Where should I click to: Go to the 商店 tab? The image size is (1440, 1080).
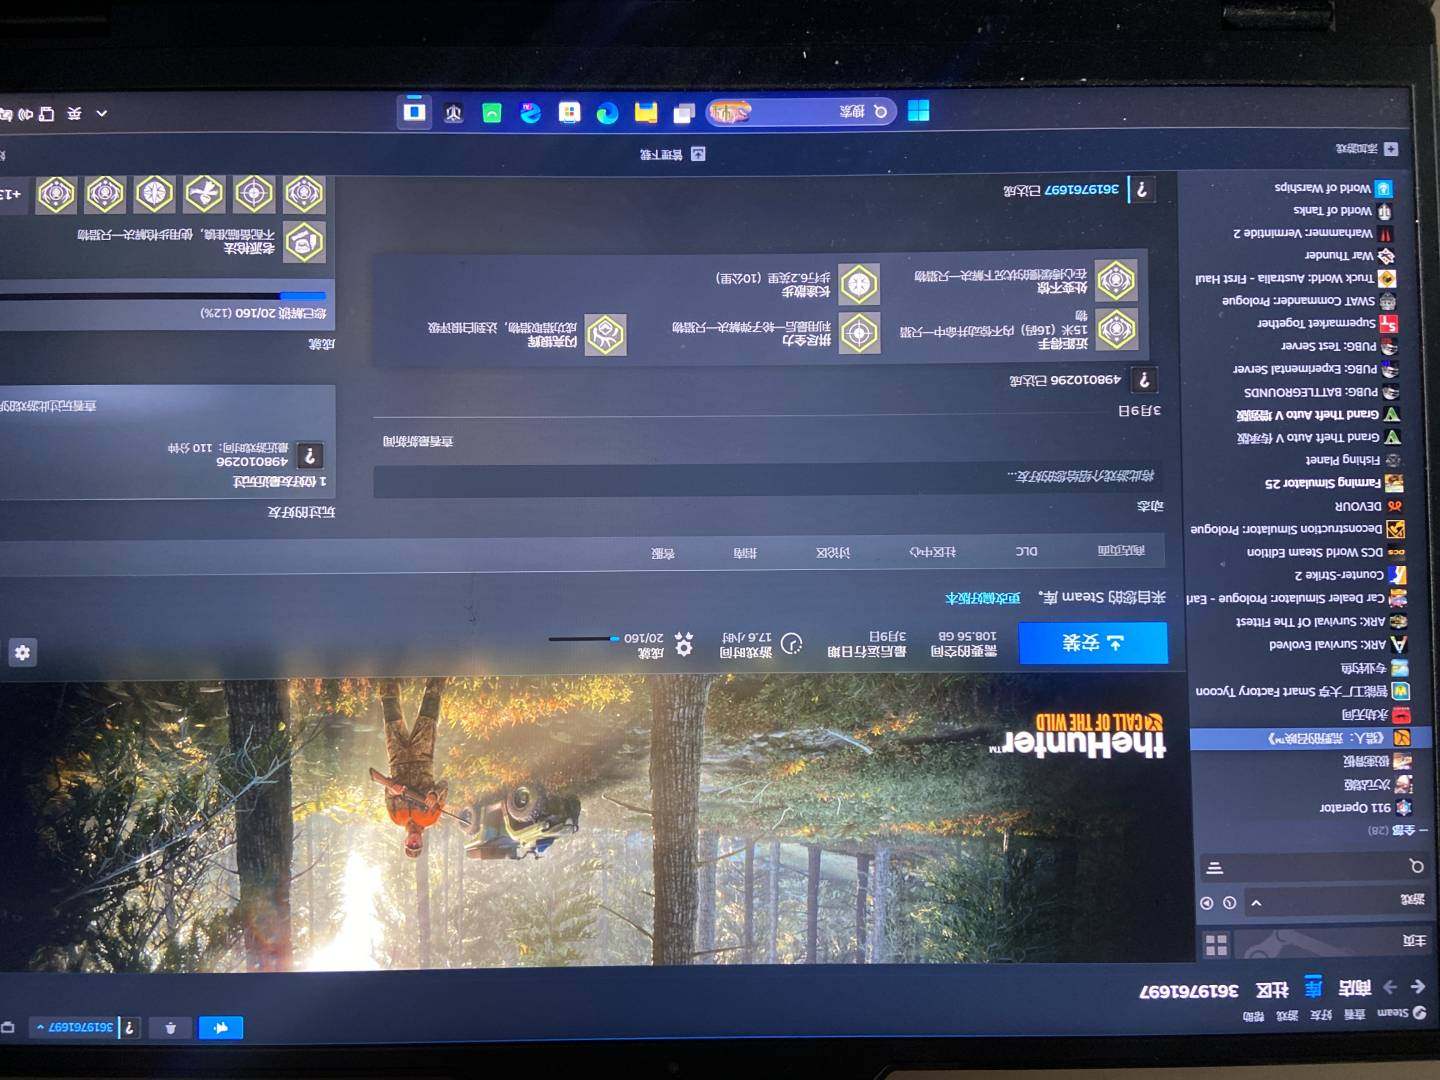coord(1354,988)
